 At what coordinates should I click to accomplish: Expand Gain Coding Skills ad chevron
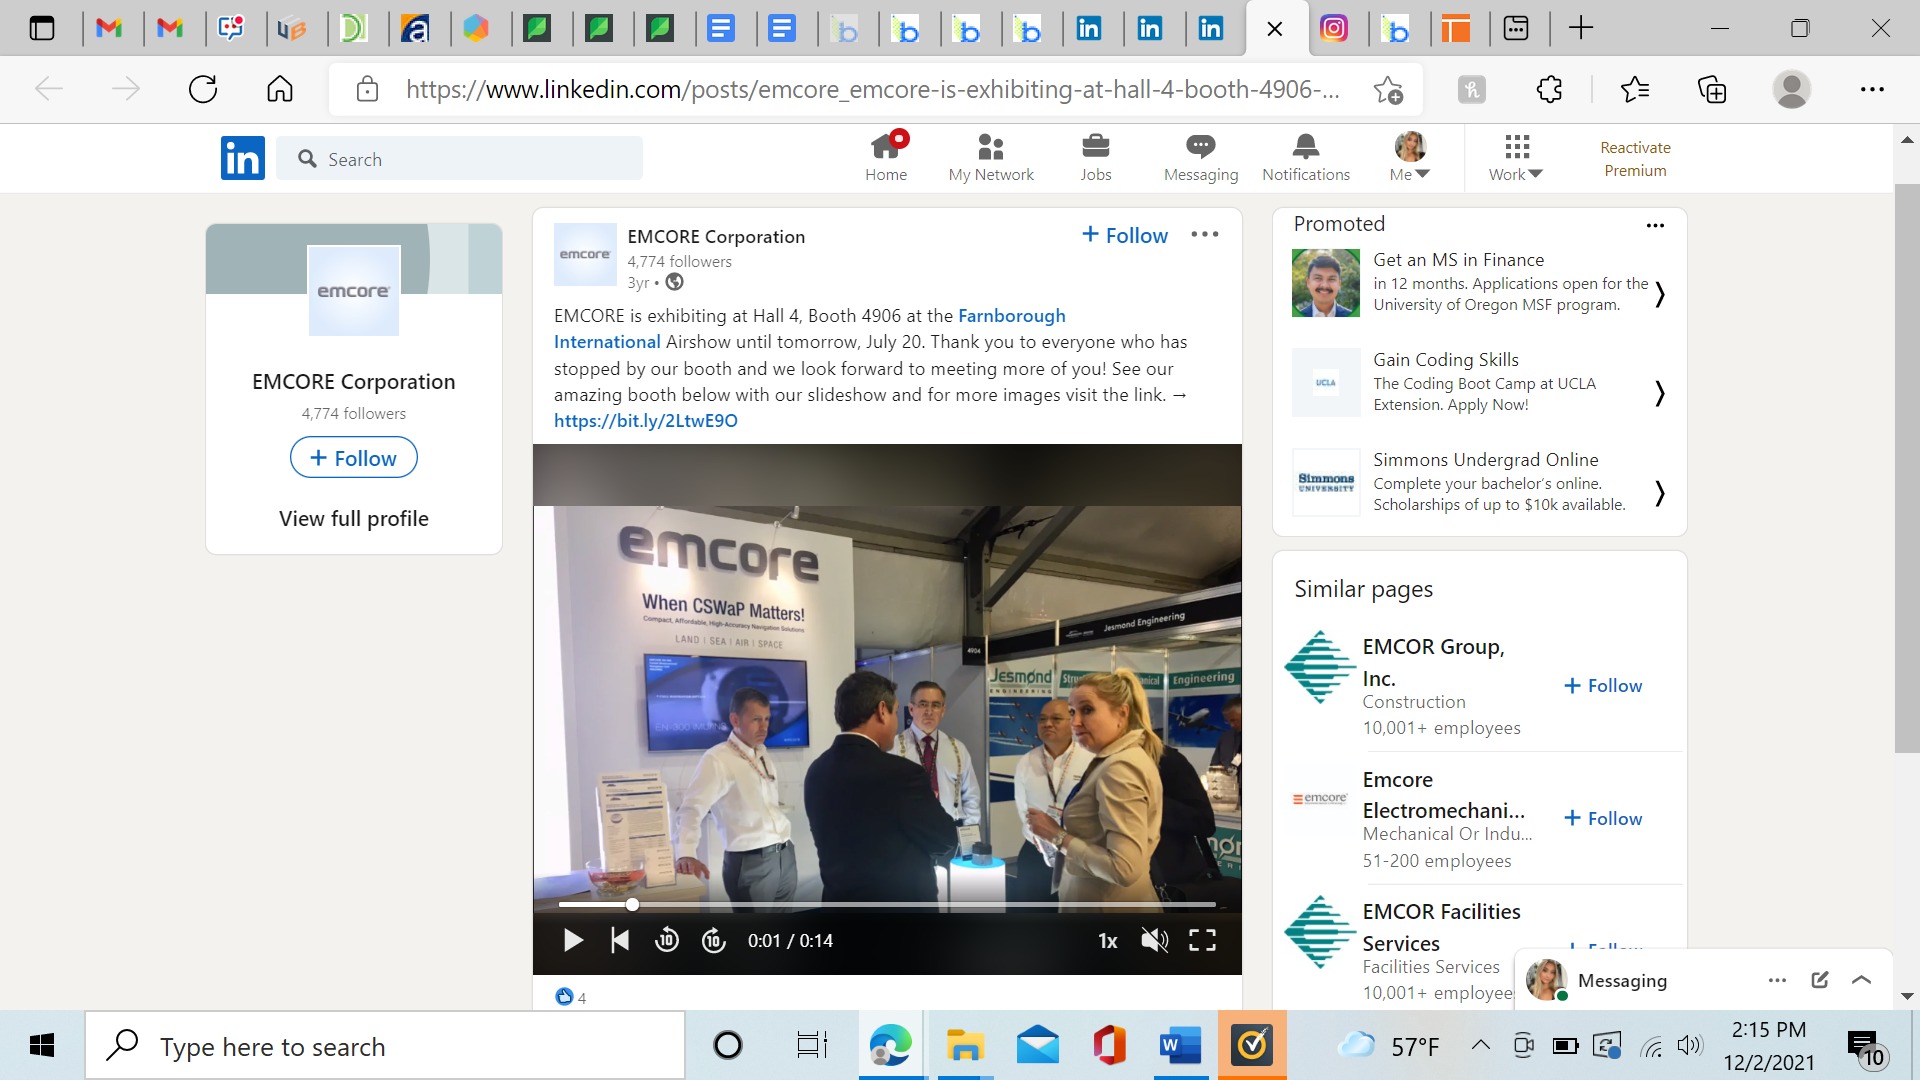click(x=1660, y=394)
